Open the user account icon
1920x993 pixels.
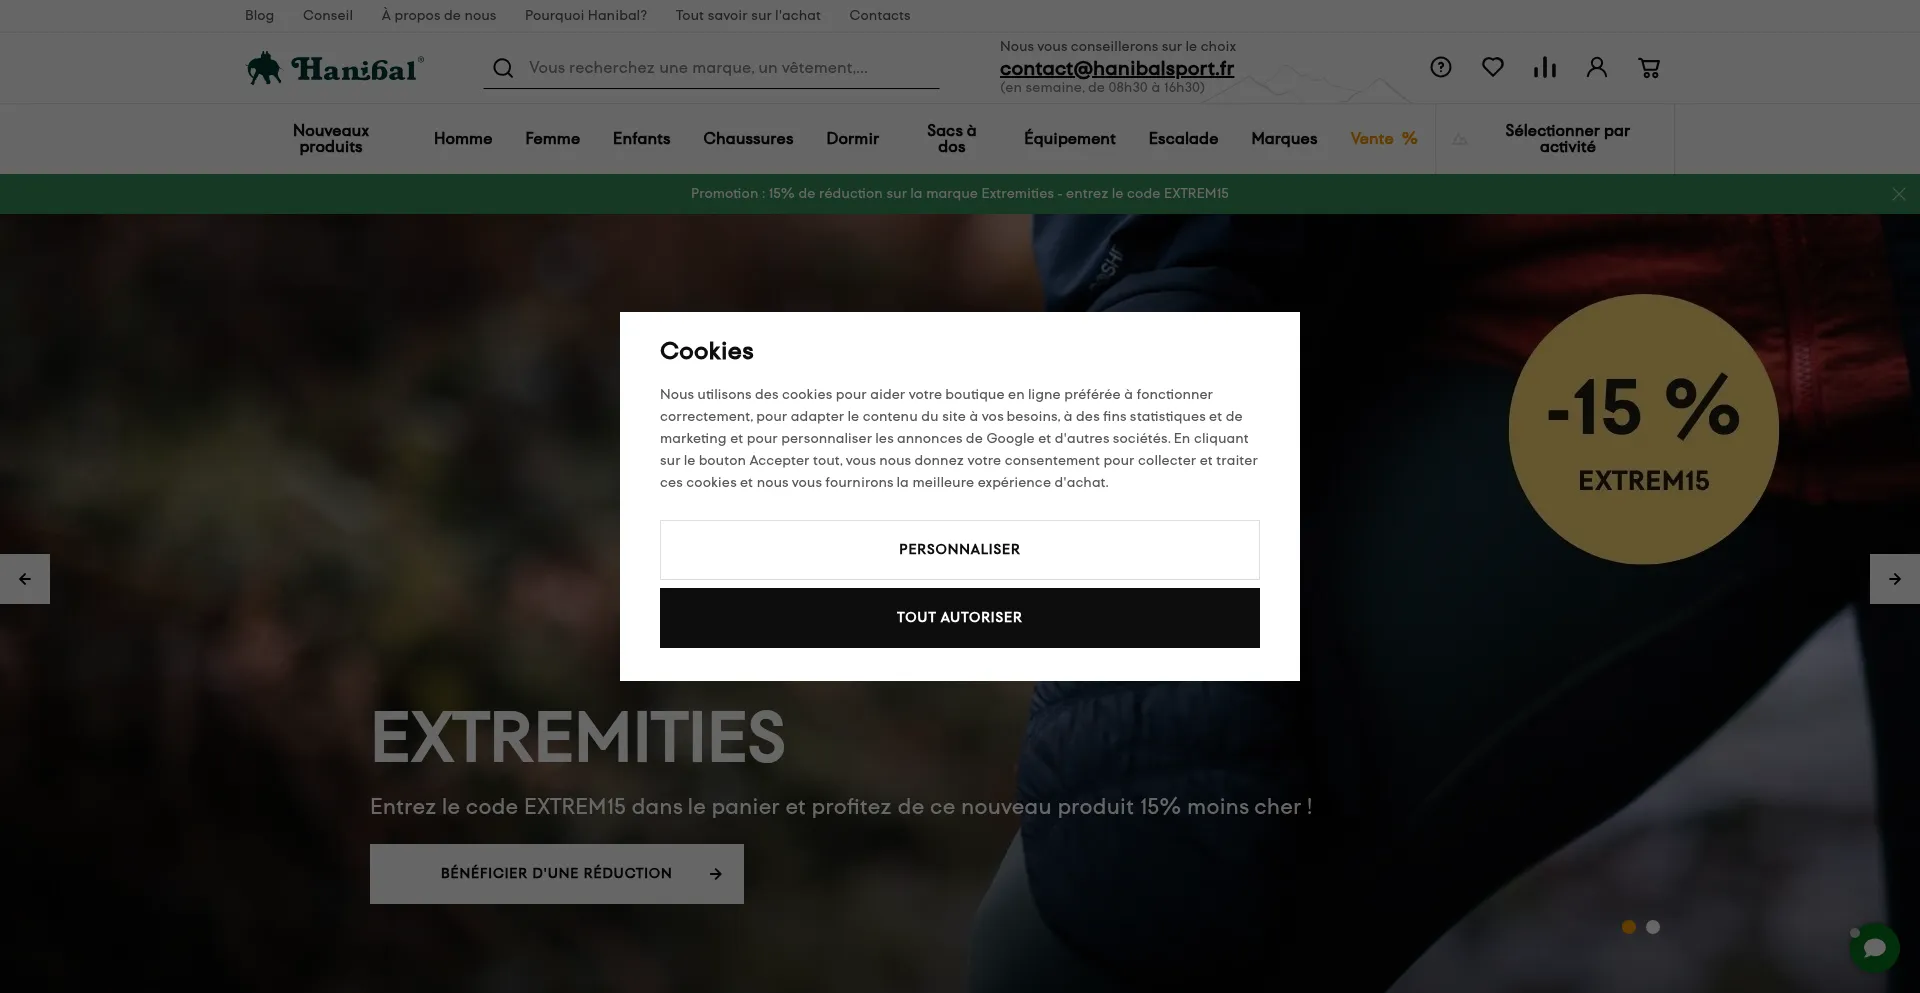(x=1597, y=67)
